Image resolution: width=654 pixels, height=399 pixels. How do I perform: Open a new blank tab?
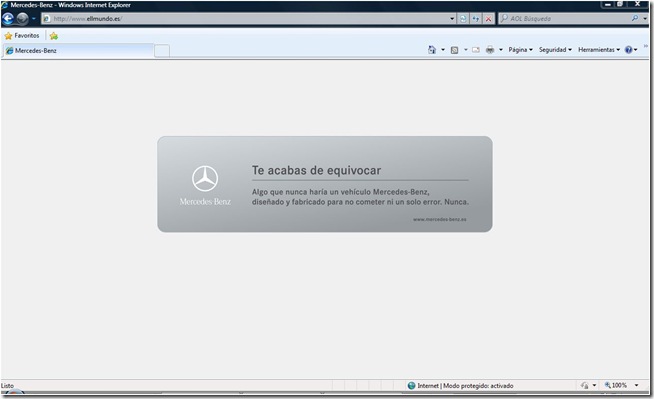pyautogui.click(x=162, y=51)
